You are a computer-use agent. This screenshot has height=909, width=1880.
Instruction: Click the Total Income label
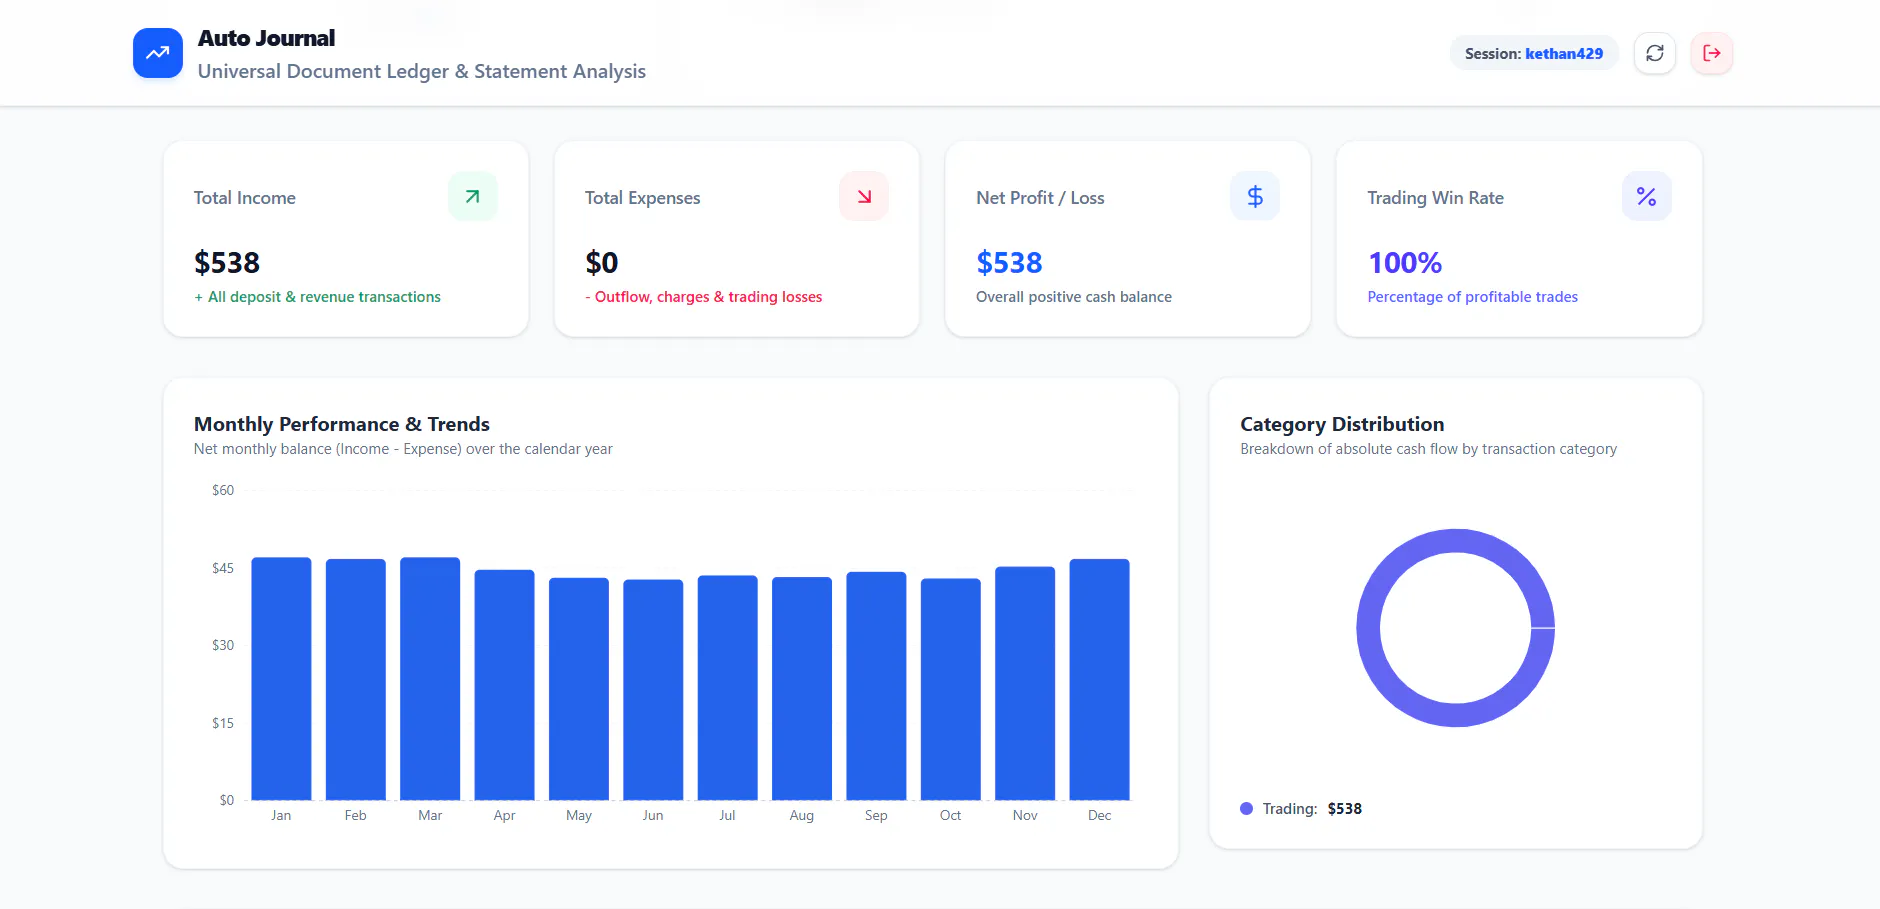245,198
